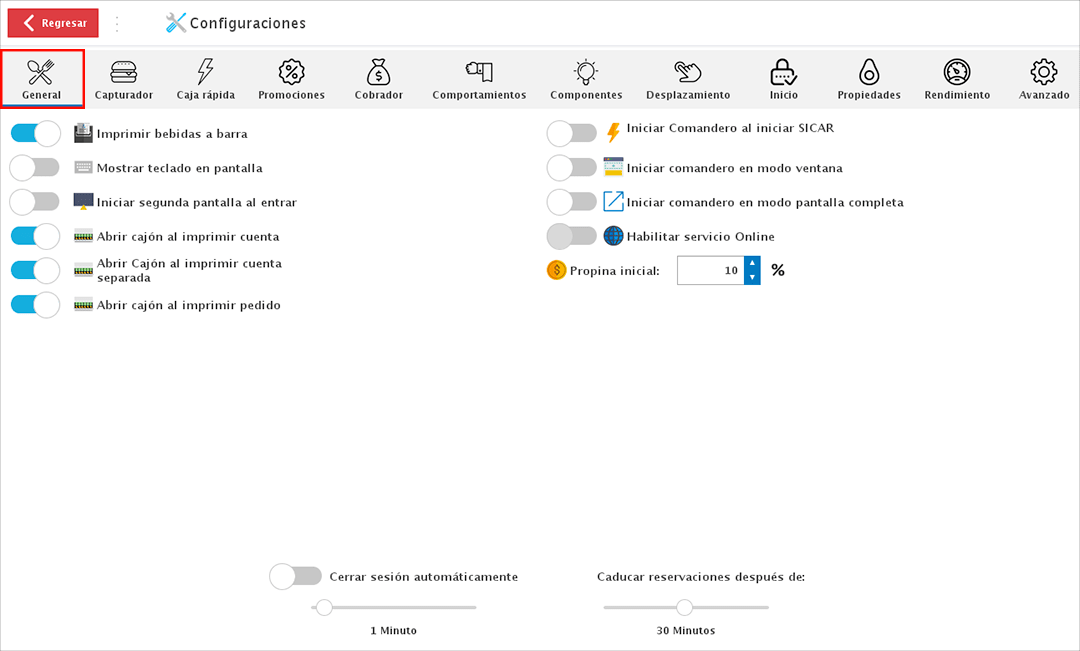The width and height of the screenshot is (1080, 651).
Task: Click the Propina inicial up arrow
Action: pyautogui.click(x=751, y=263)
